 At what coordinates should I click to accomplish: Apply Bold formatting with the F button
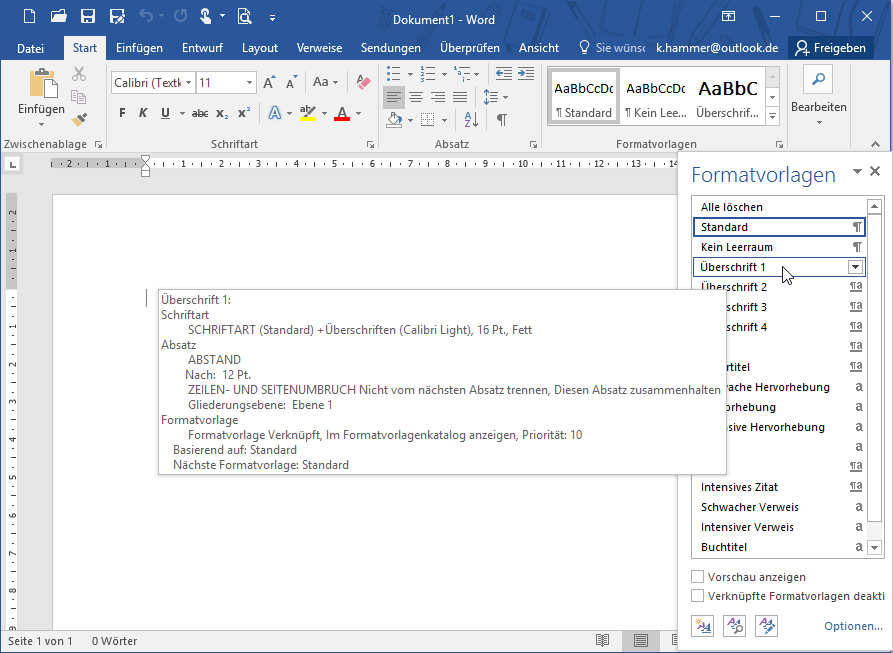tap(122, 113)
